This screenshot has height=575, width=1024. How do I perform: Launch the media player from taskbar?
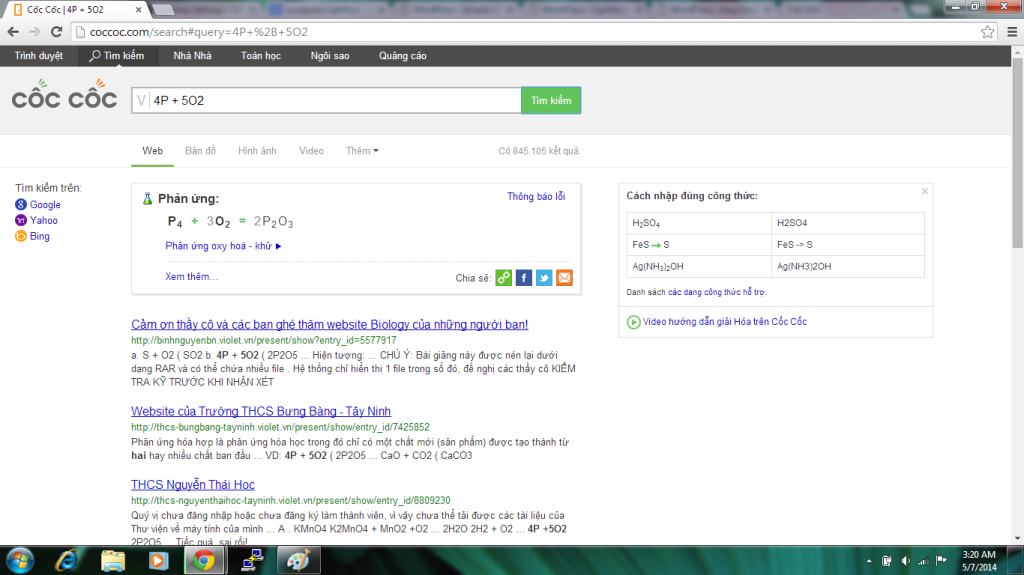tap(158, 561)
